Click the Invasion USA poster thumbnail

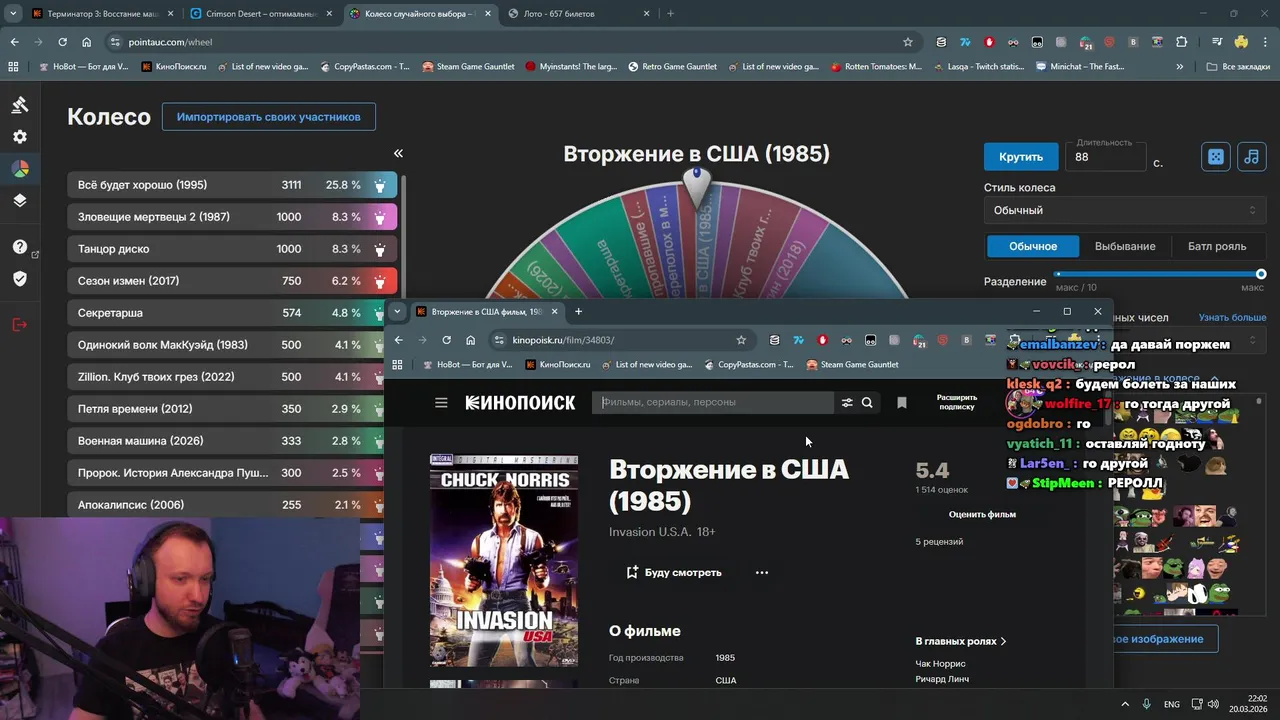504,561
